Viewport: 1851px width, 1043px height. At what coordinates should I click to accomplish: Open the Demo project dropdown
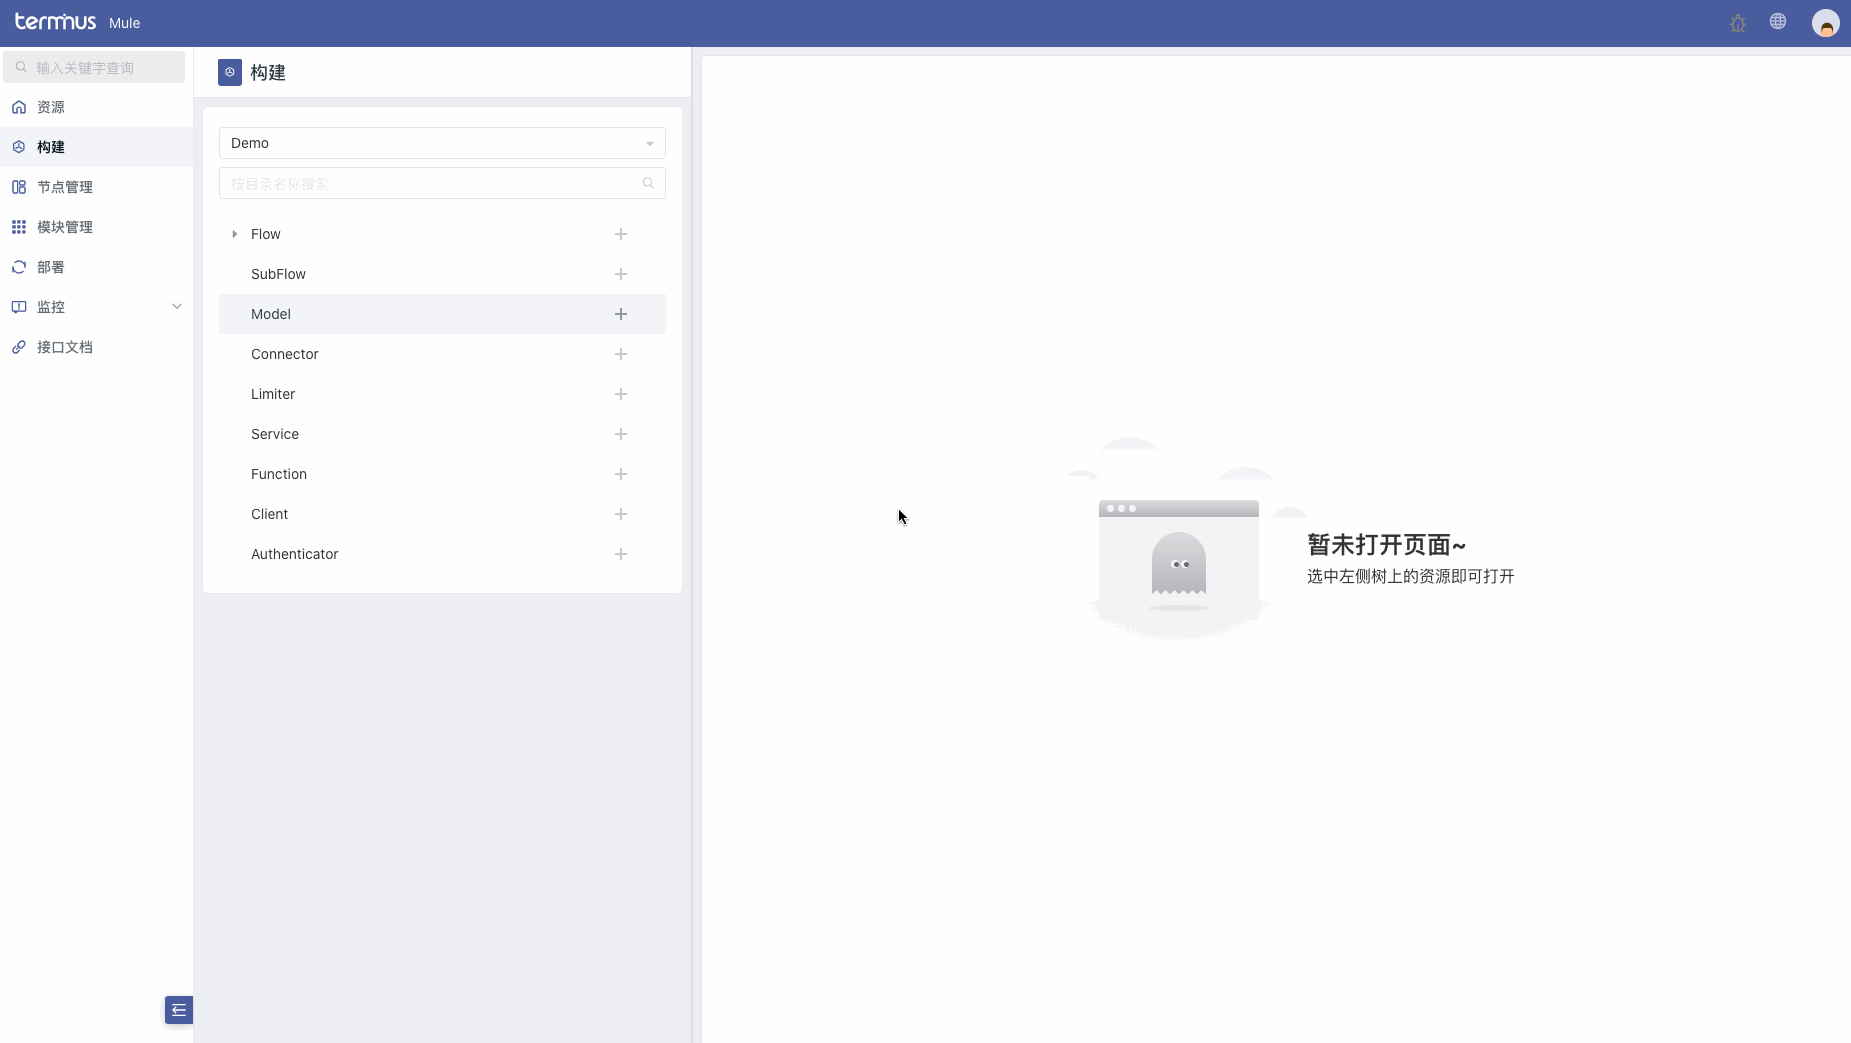442,143
